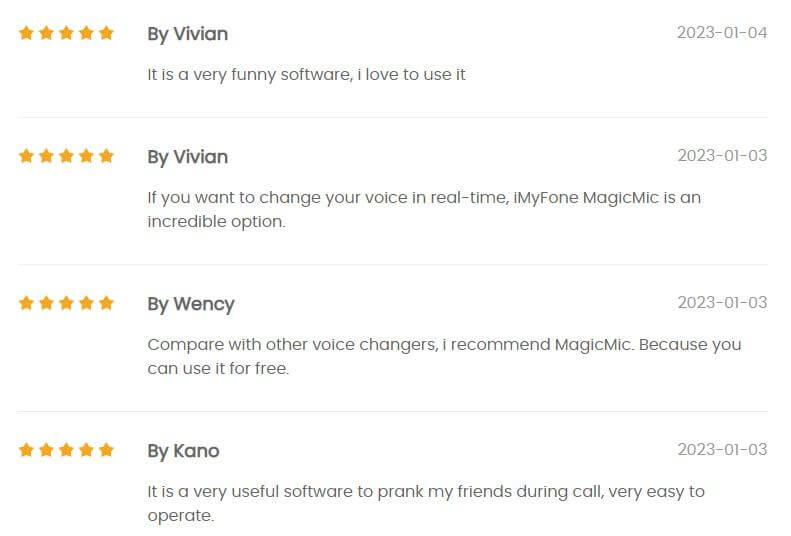The width and height of the screenshot is (791, 536).
Task: Click the 2023-01-04 review date
Action: click(722, 33)
